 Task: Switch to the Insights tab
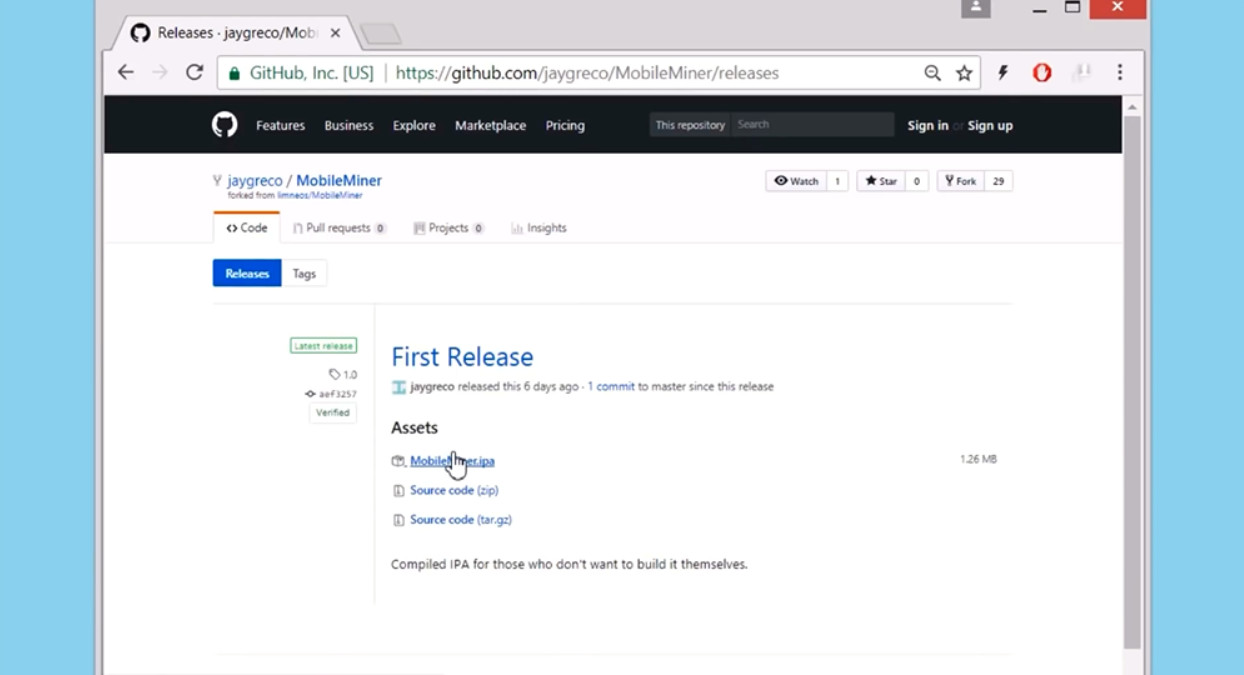pos(539,228)
